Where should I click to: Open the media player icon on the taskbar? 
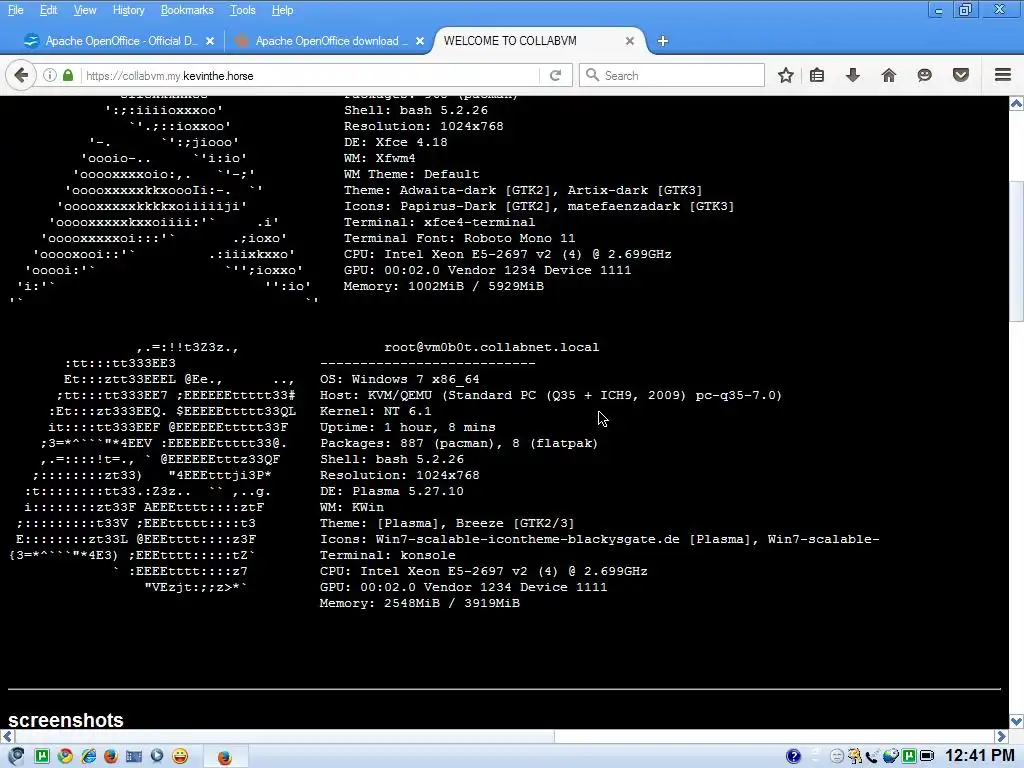pos(157,756)
